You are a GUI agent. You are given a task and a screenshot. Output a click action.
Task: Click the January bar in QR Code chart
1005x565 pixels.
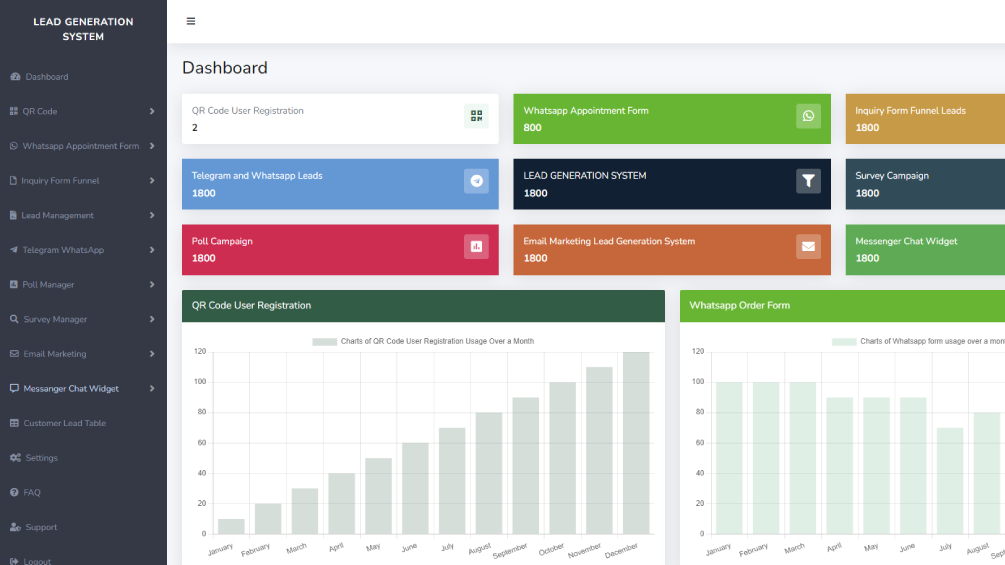[231, 527]
